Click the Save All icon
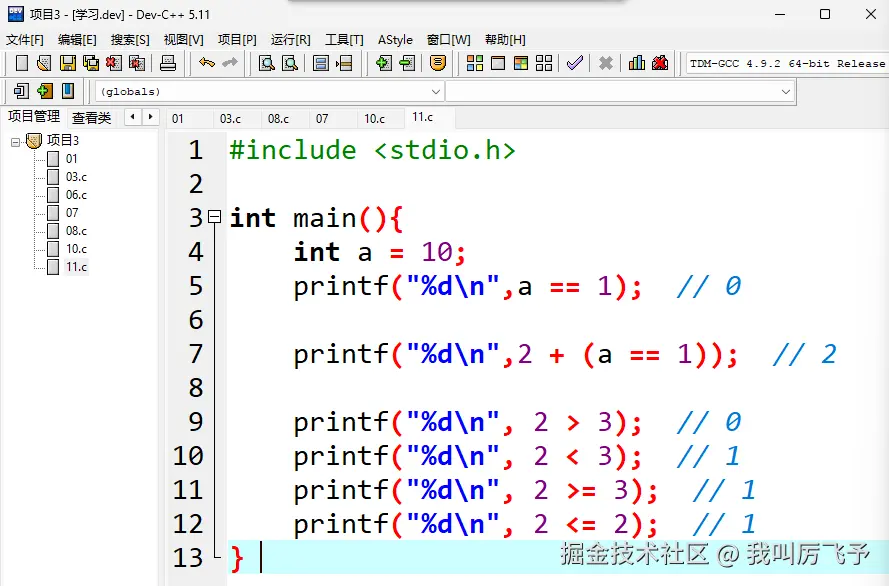This screenshot has height=586, width=889. (91, 63)
